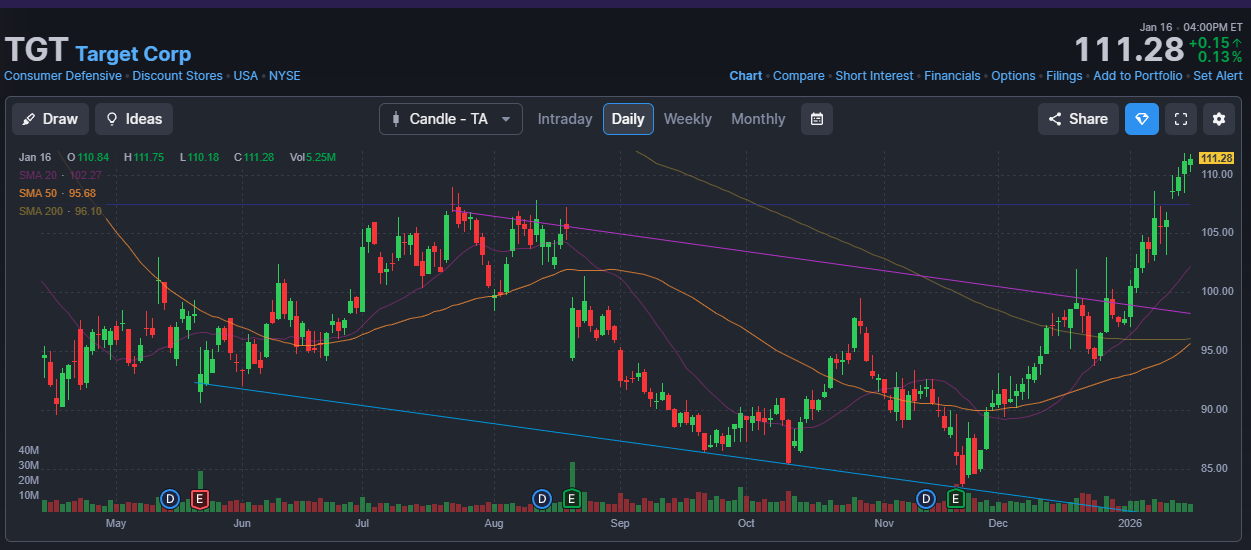This screenshot has height=550, width=1251.
Task: Click the large 111.28 last price
Action: point(1129,49)
